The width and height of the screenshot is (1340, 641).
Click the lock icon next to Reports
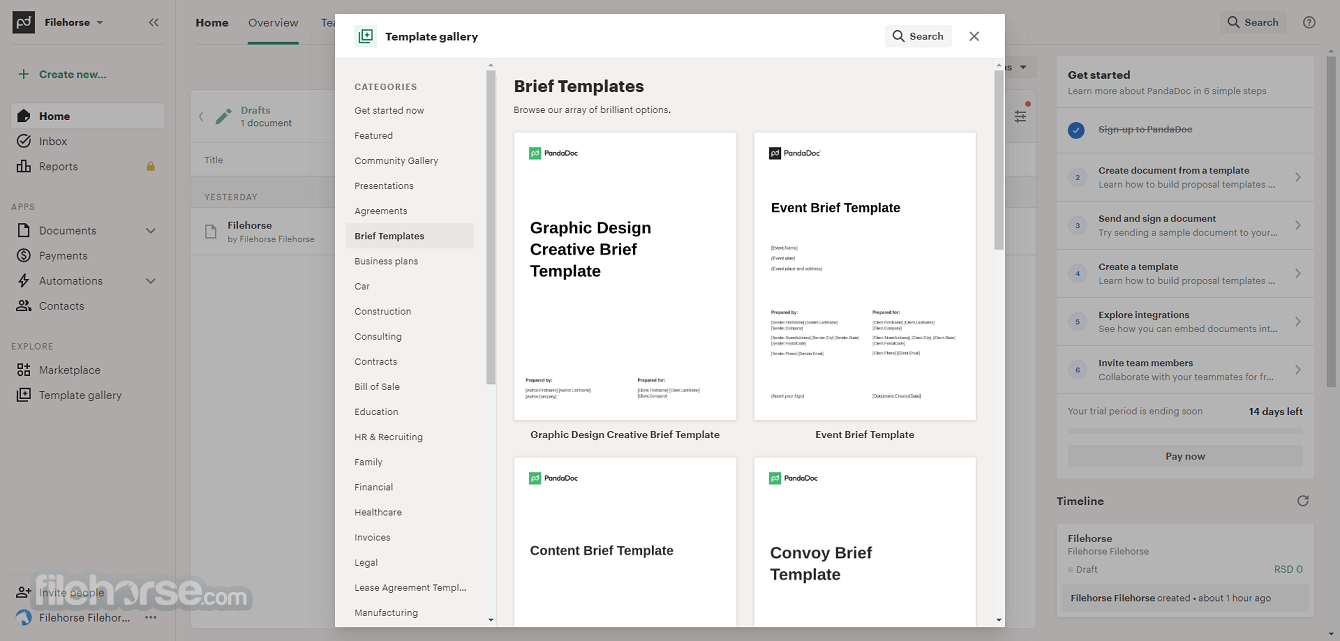(151, 166)
